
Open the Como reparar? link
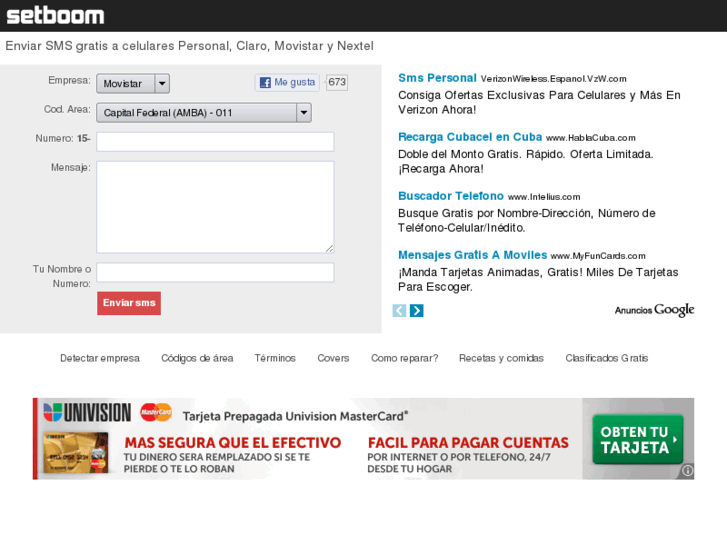click(x=404, y=358)
